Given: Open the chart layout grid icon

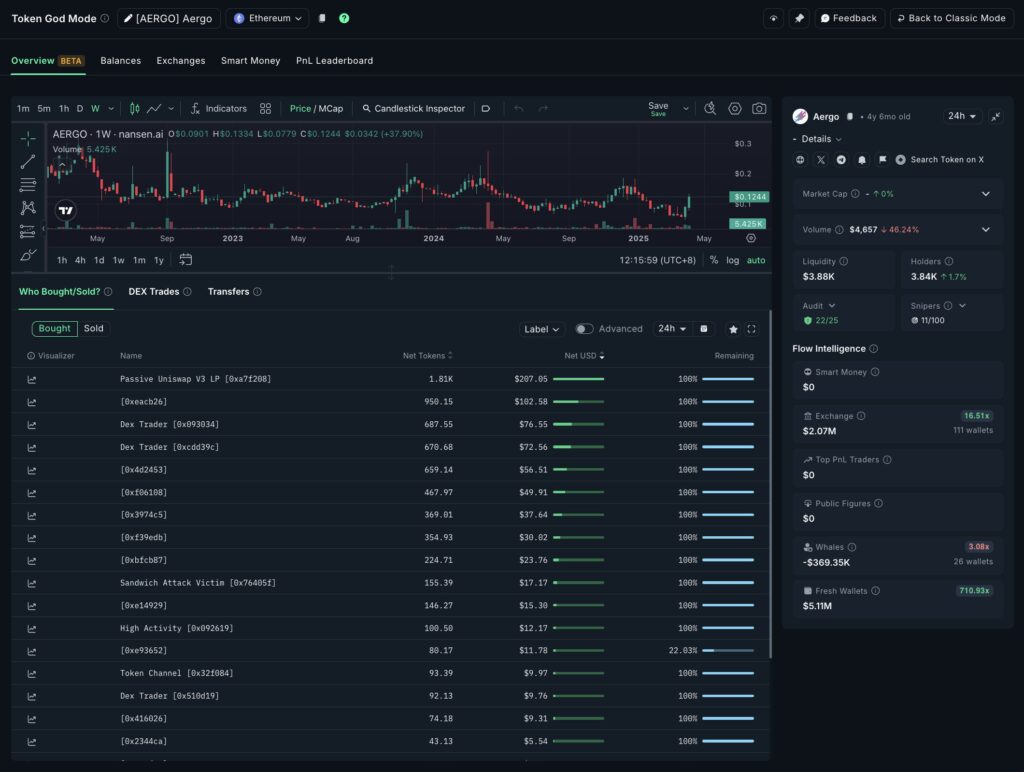Looking at the screenshot, I should [x=265, y=108].
